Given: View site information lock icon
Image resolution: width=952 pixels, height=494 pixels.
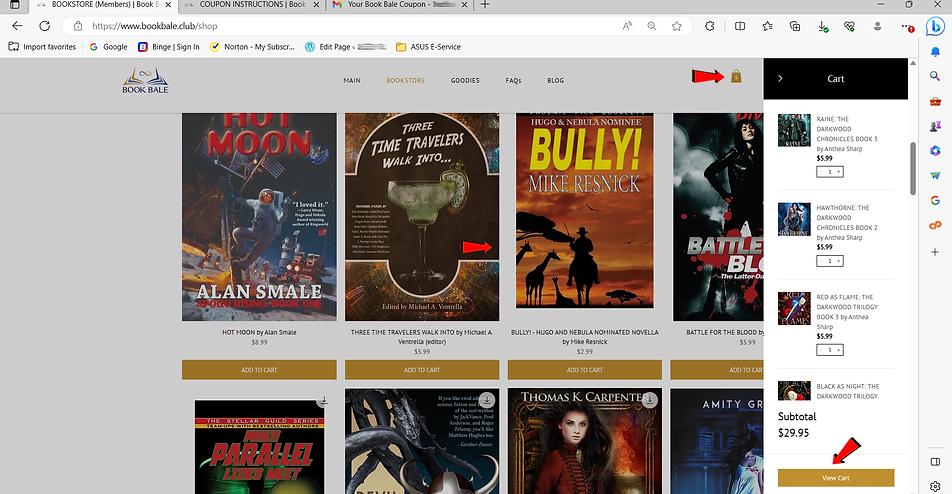Looking at the screenshot, I should 78,26.
